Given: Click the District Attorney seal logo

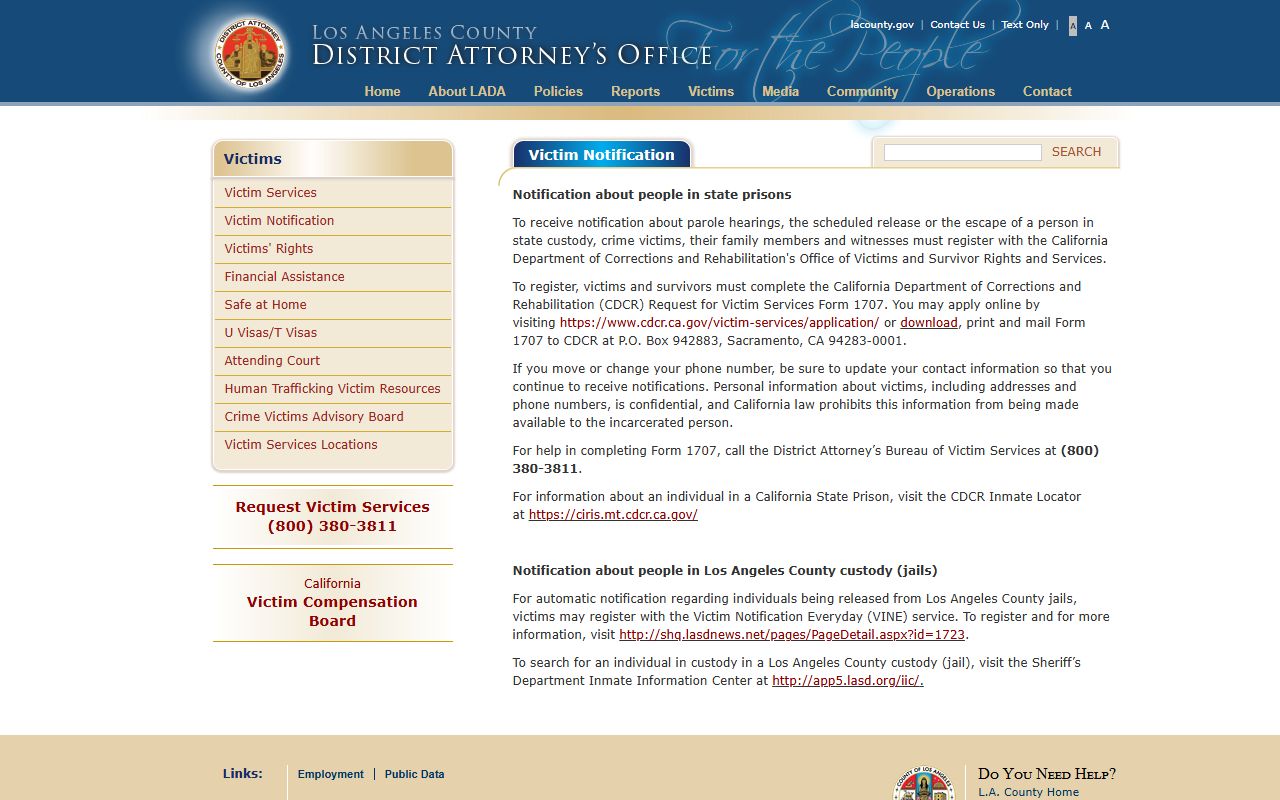Looking at the screenshot, I should click(250, 52).
